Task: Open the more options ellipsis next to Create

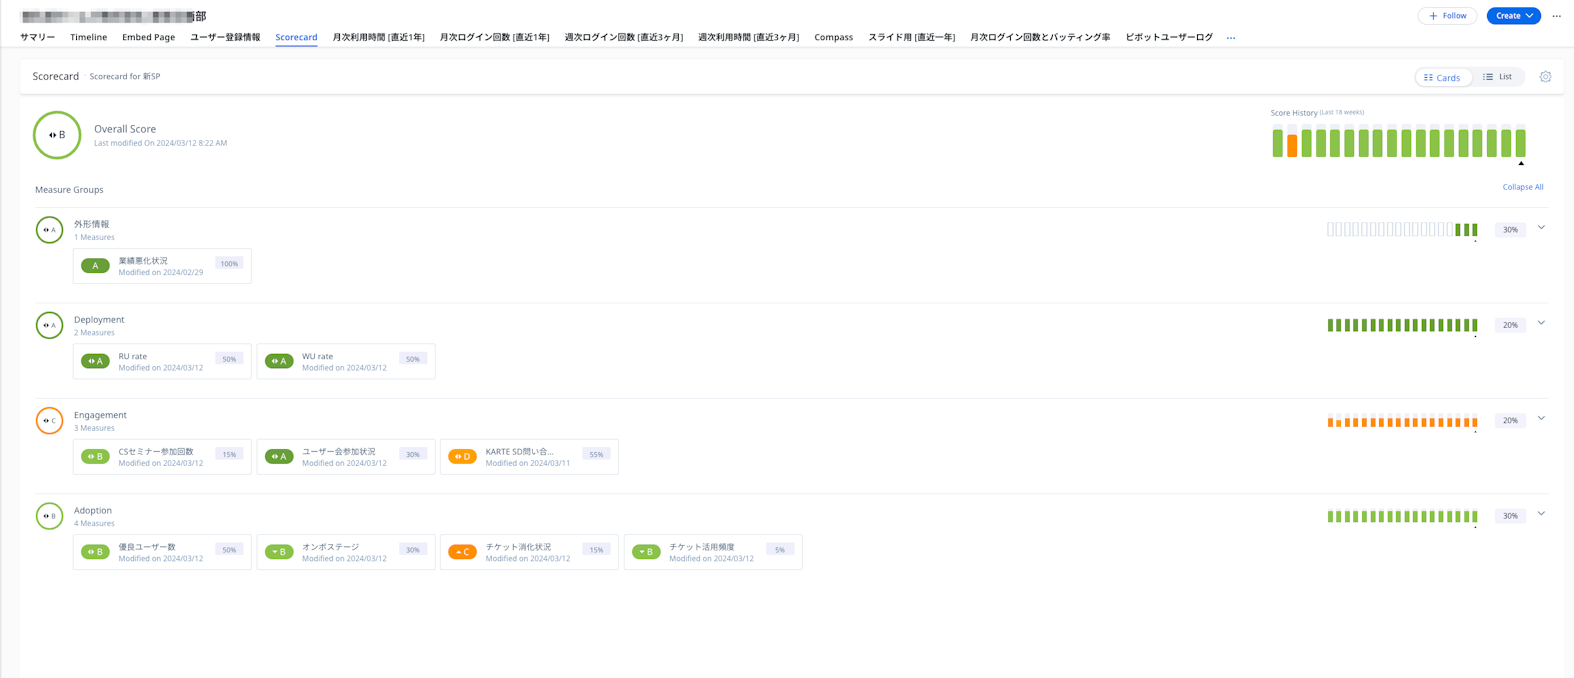Action: tap(1556, 16)
